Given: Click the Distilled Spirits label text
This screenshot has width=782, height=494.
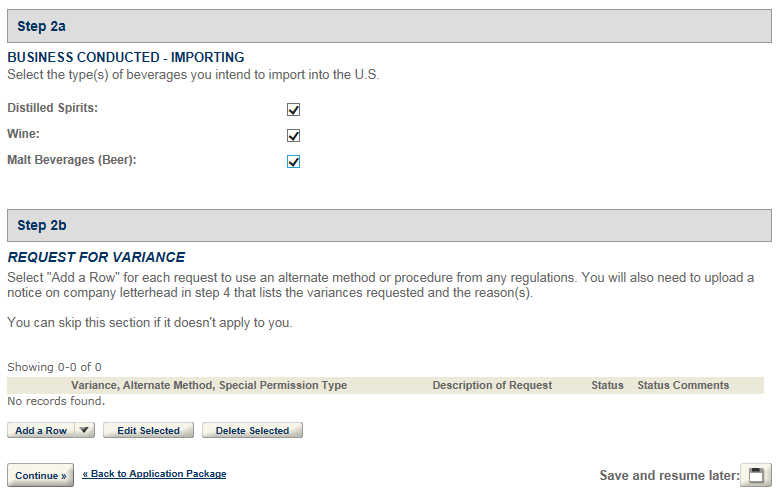Looking at the screenshot, I should click(53, 107).
